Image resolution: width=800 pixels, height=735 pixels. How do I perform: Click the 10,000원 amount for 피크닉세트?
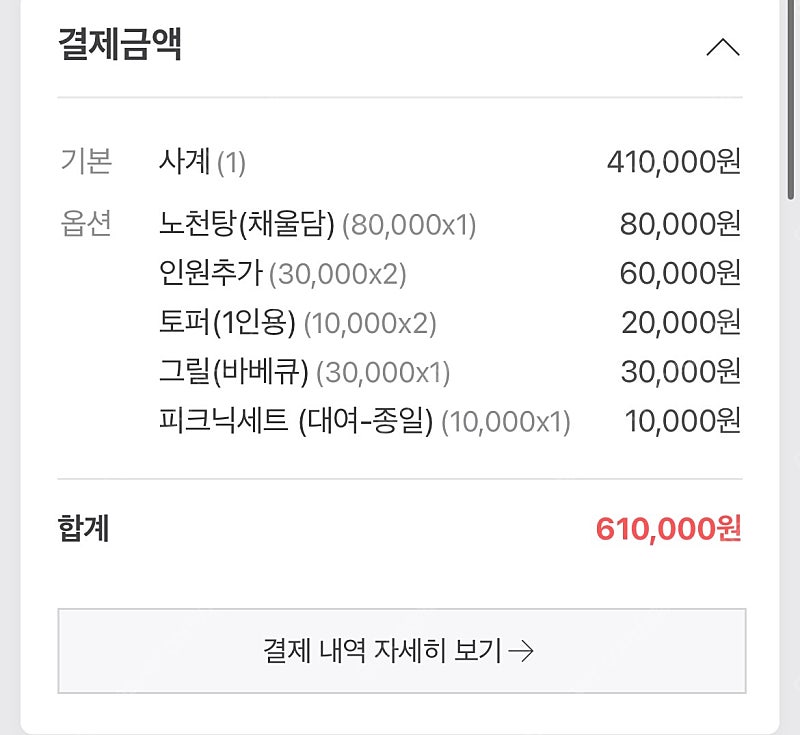[683, 421]
